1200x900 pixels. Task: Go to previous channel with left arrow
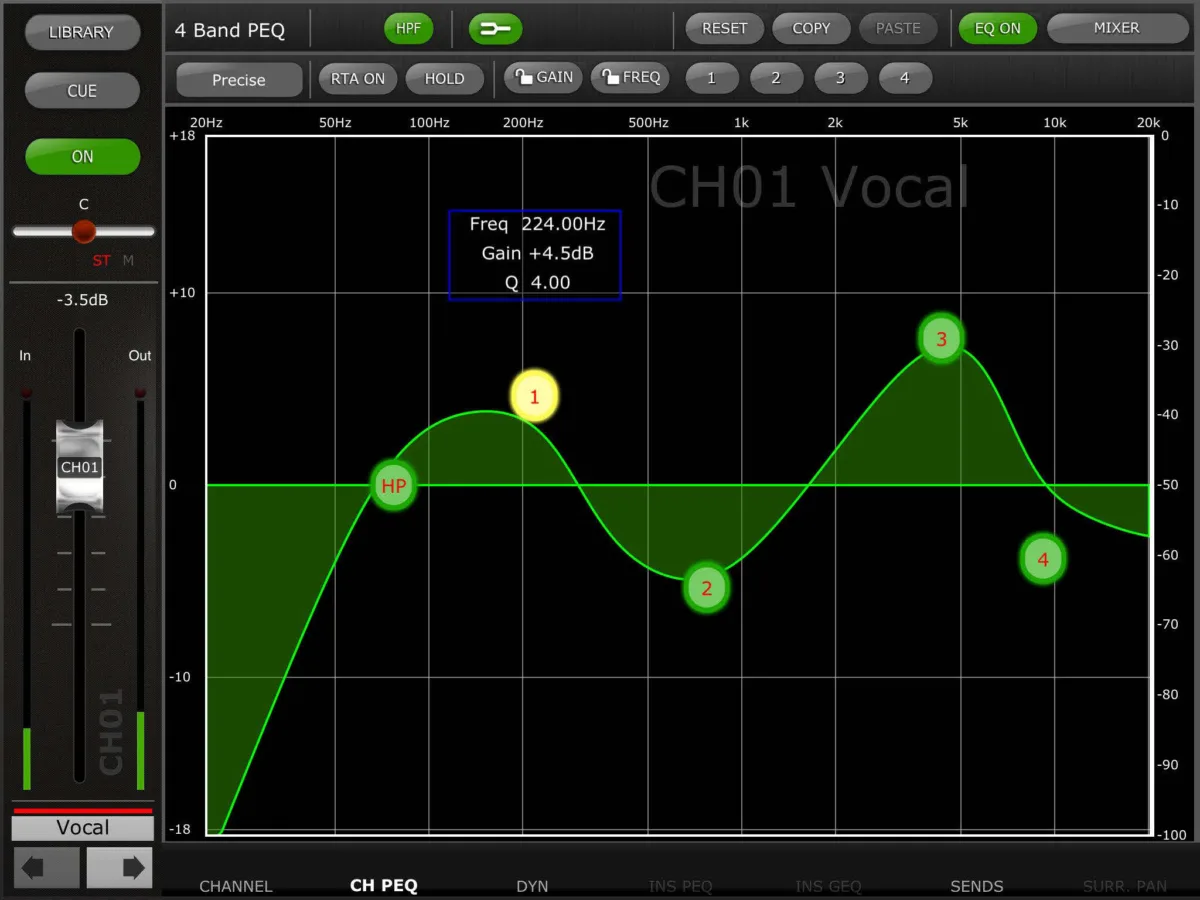[46, 868]
